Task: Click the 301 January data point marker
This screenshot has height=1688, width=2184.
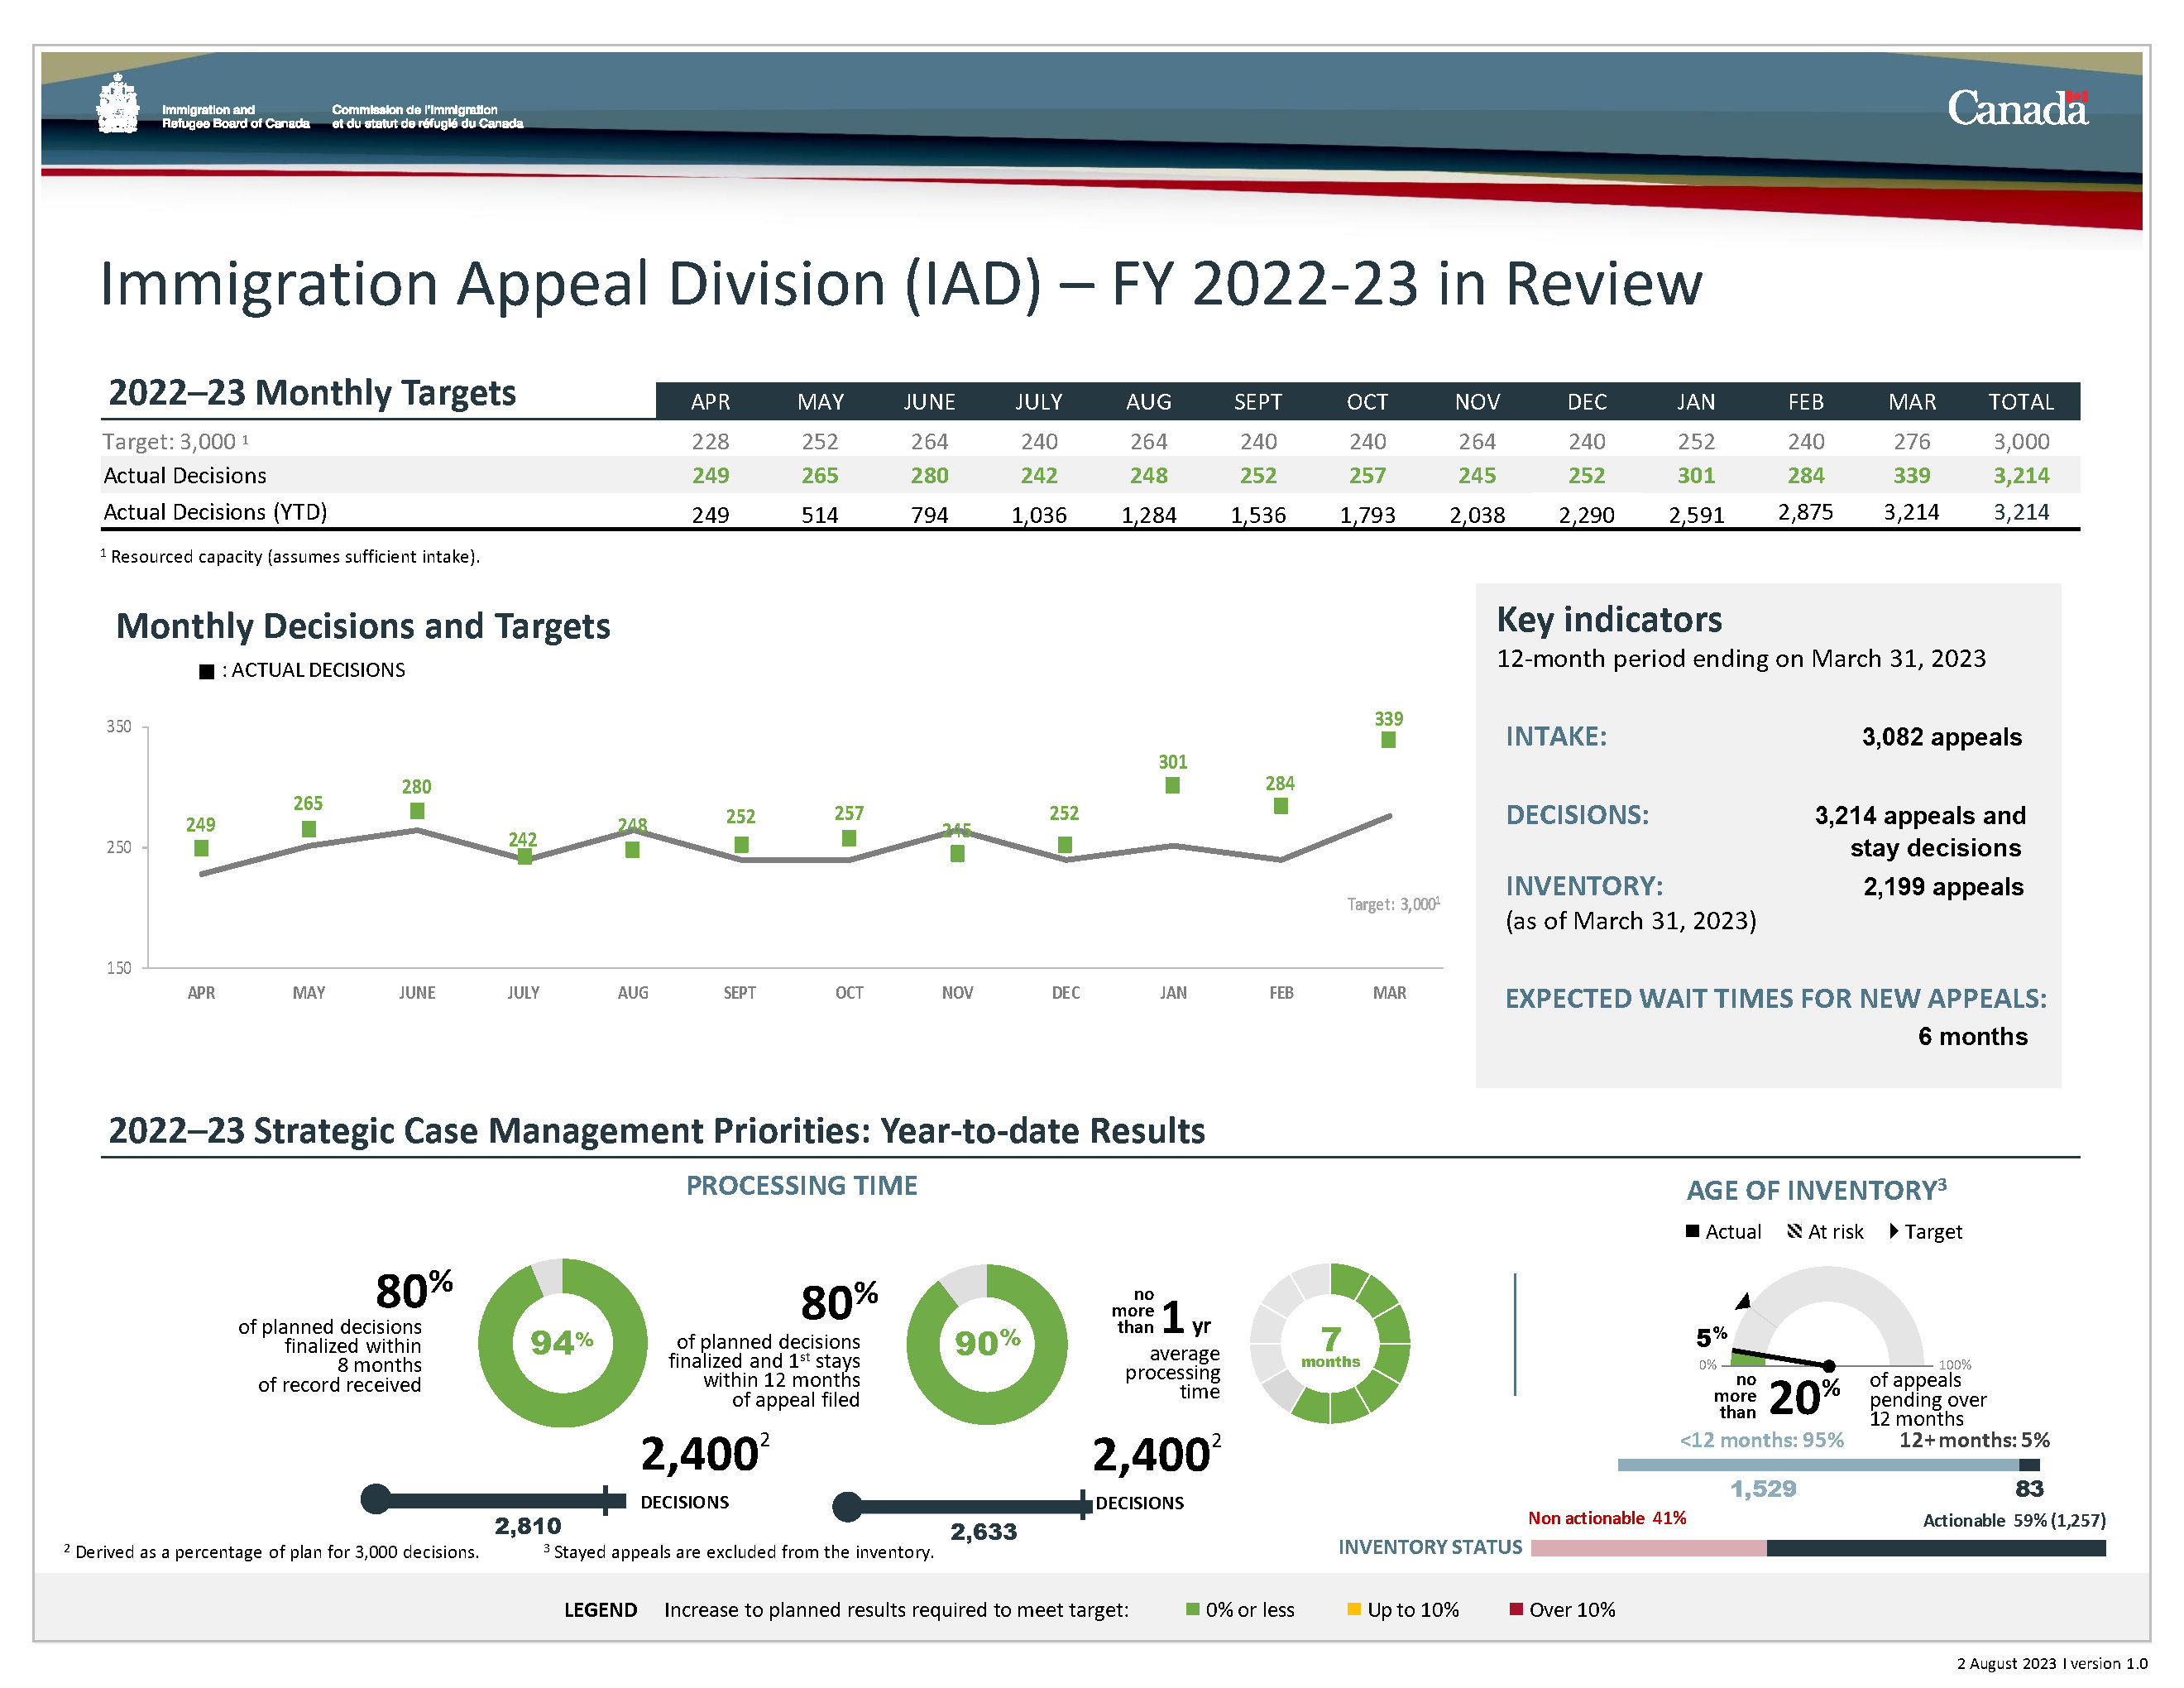Action: tap(1172, 786)
